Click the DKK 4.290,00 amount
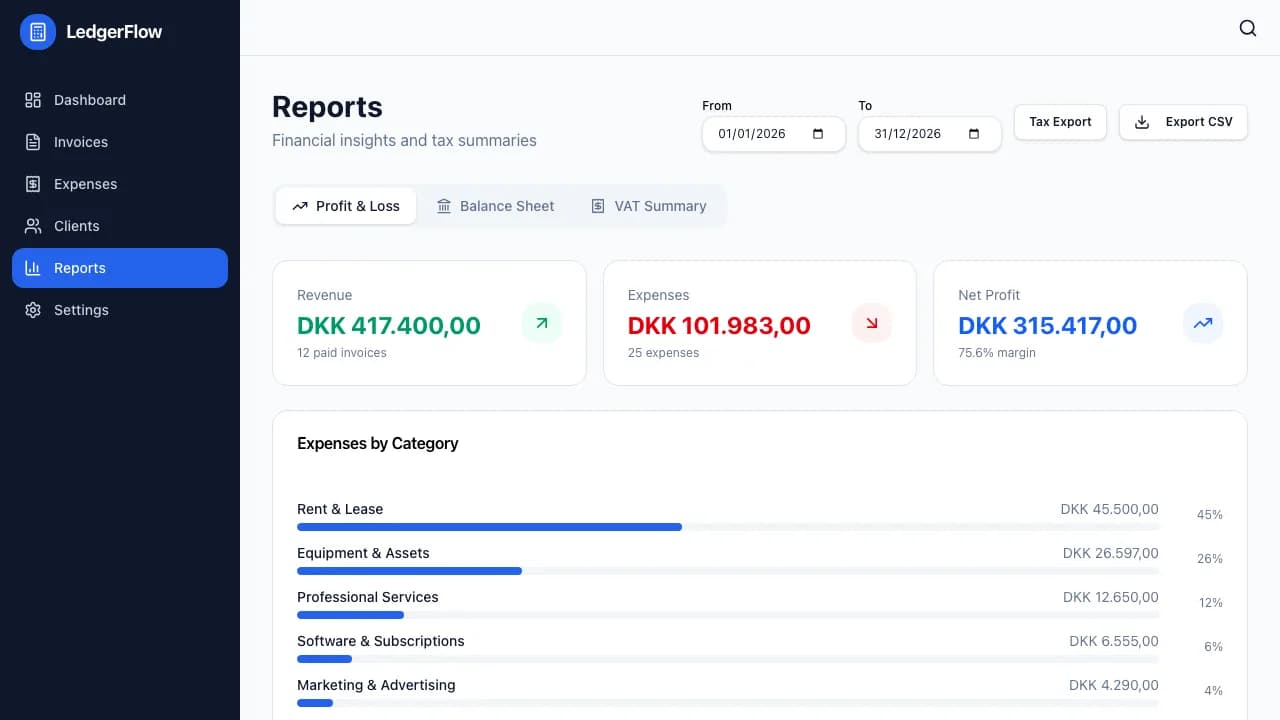Image resolution: width=1280 pixels, height=720 pixels. tap(1114, 685)
